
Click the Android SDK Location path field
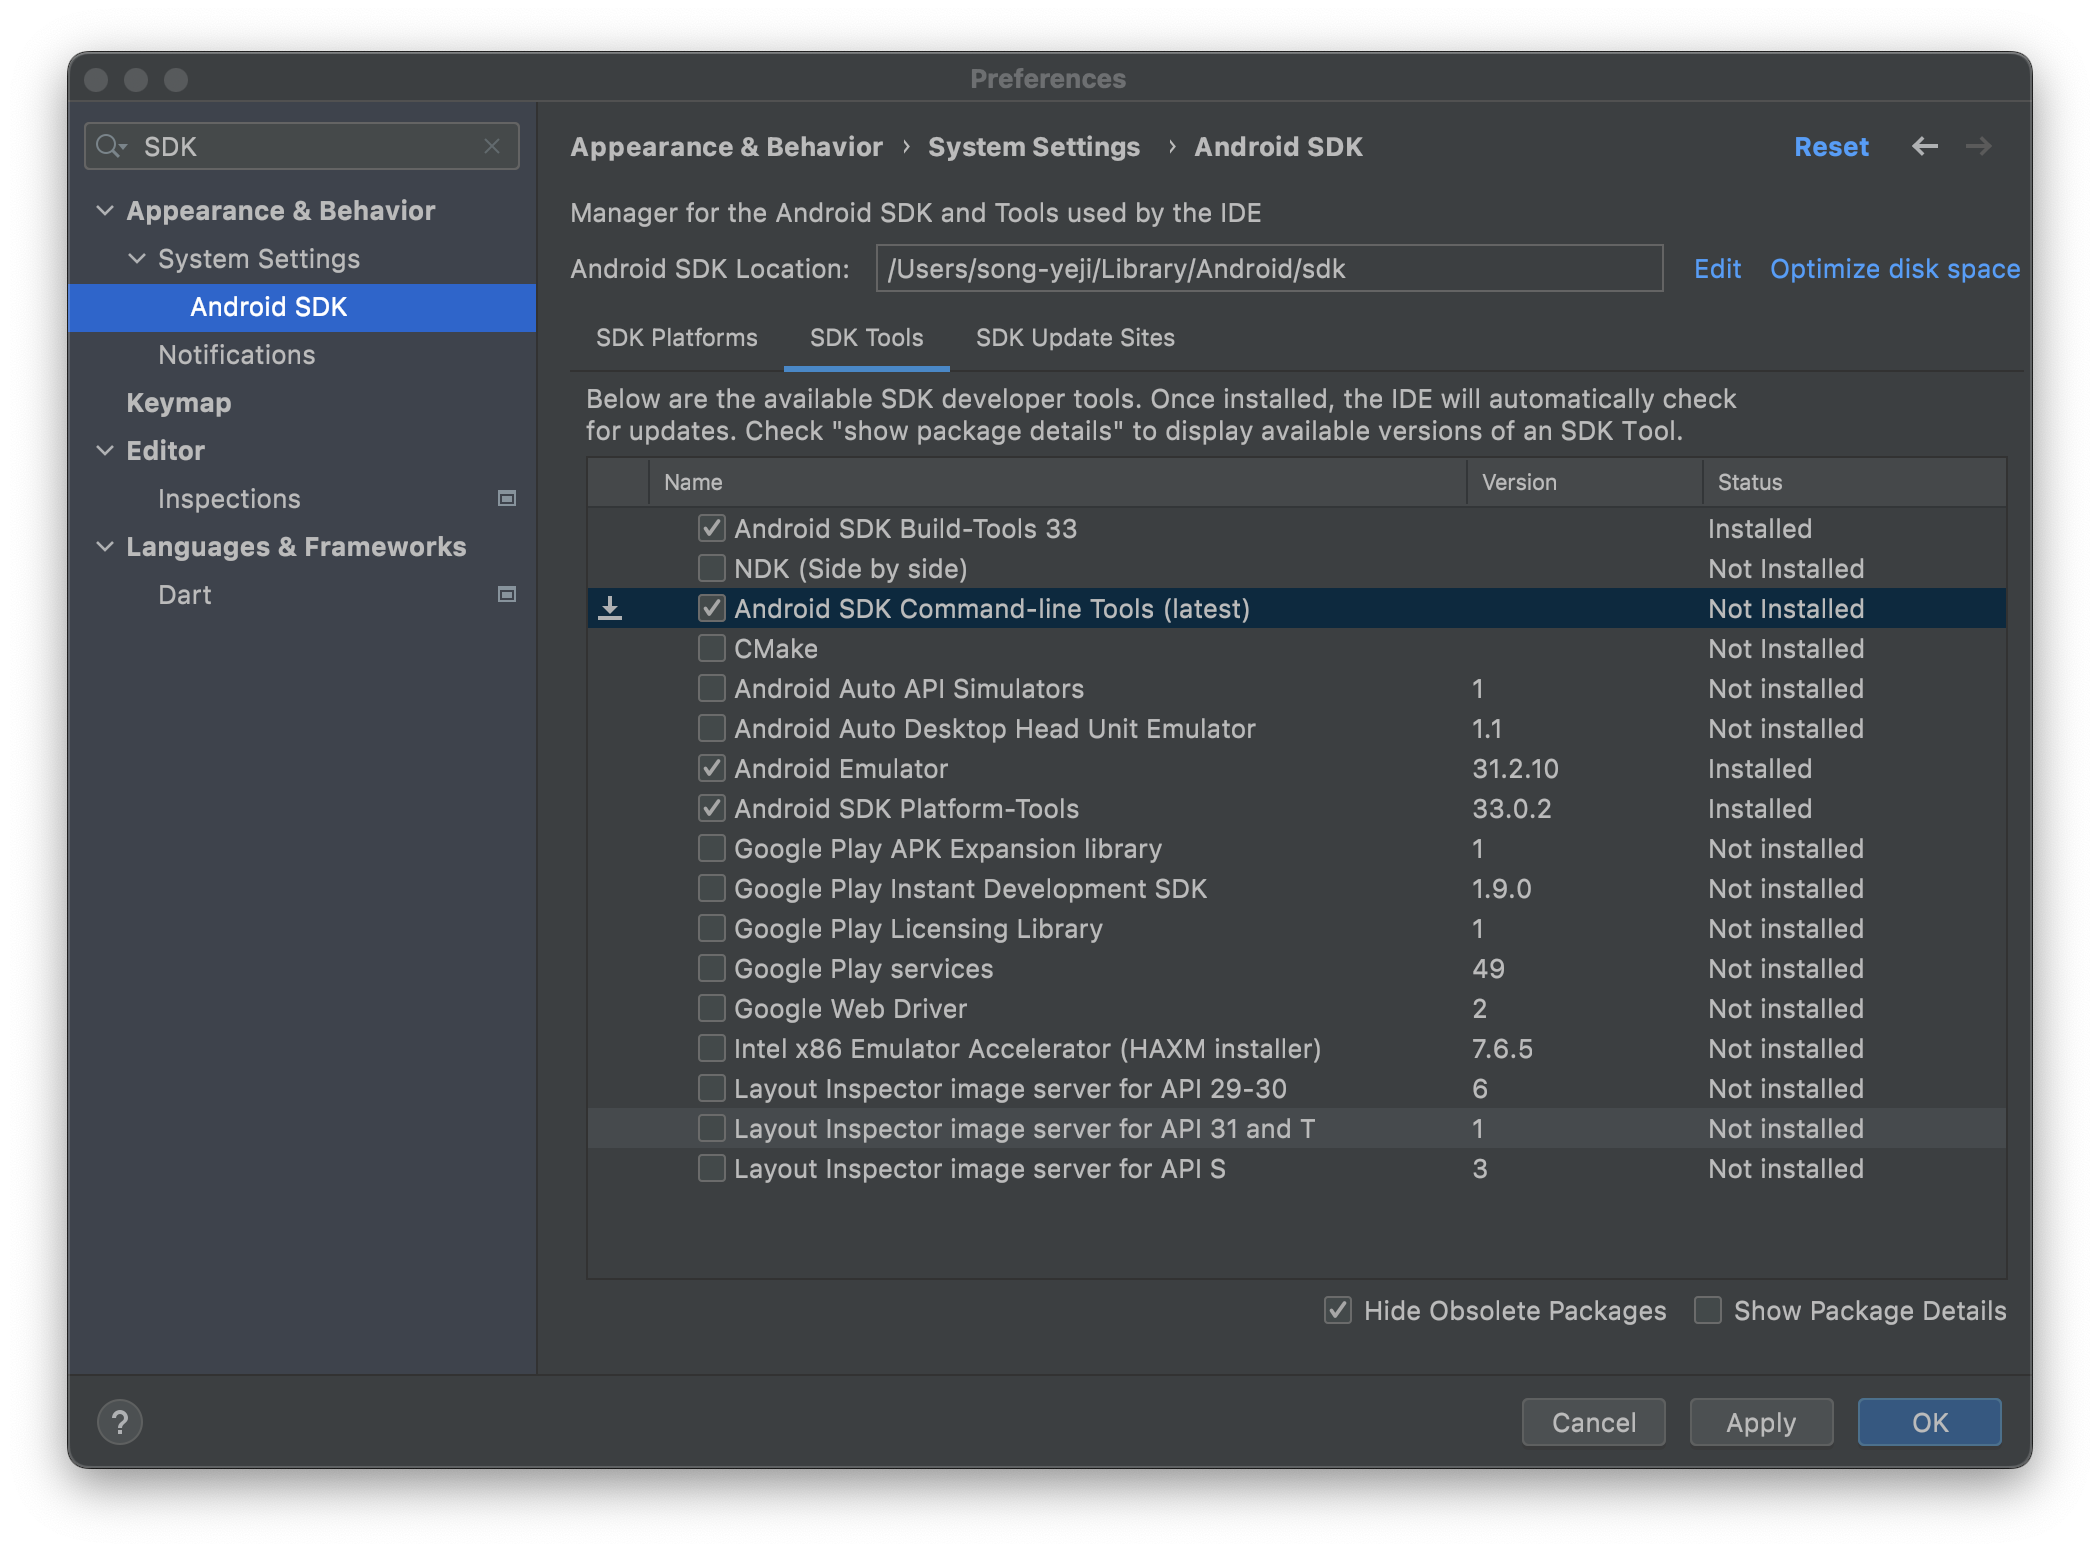pyautogui.click(x=1268, y=268)
